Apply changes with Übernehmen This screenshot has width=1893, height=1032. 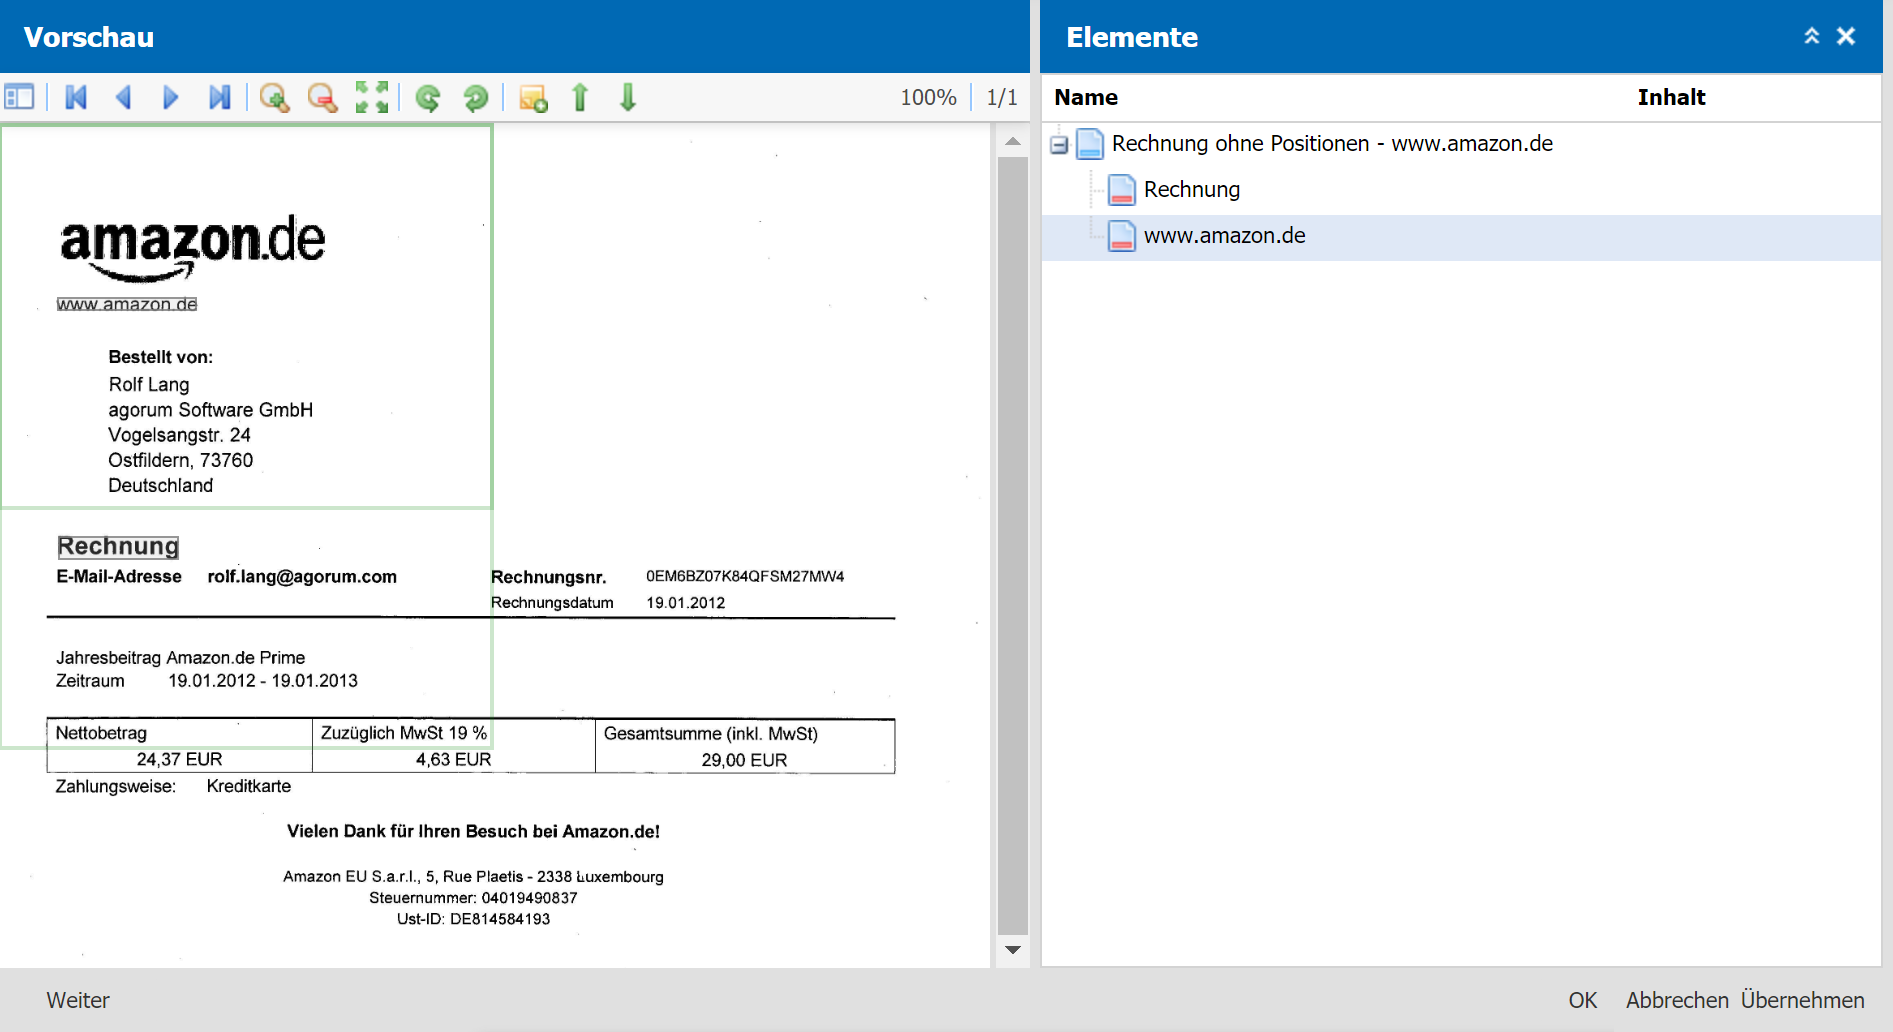coord(1802,1000)
